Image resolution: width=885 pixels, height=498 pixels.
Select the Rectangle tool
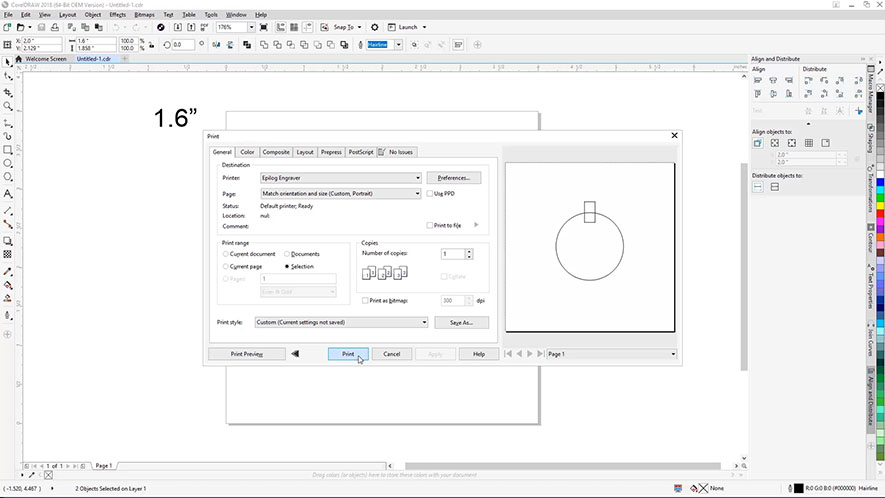coord(8,150)
